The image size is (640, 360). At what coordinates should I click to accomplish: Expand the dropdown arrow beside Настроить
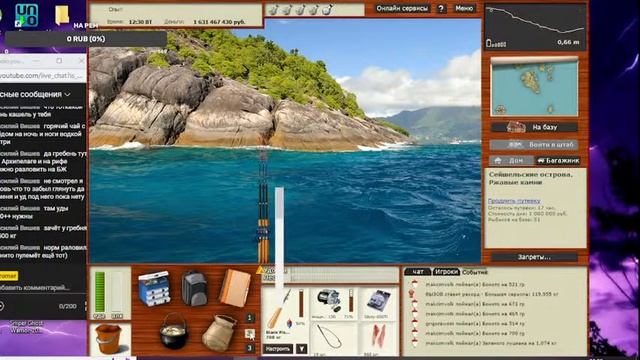tap(301, 349)
